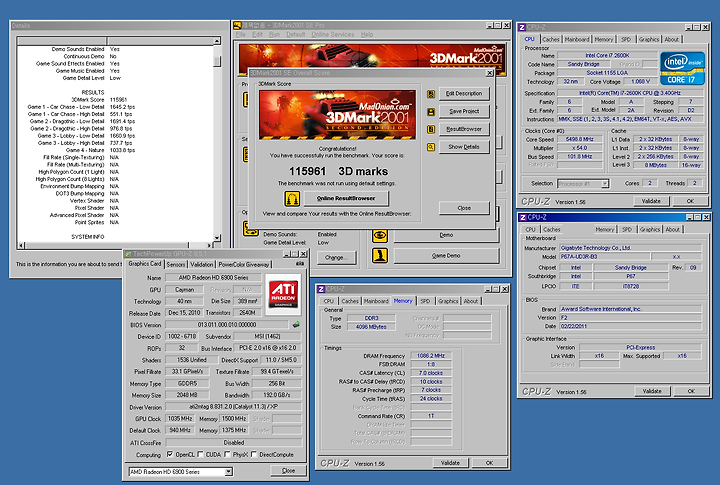Click the yellow icon left of Online ResultBrowser
Screen dimensions: 720x485
pyautogui.click(x=292, y=198)
